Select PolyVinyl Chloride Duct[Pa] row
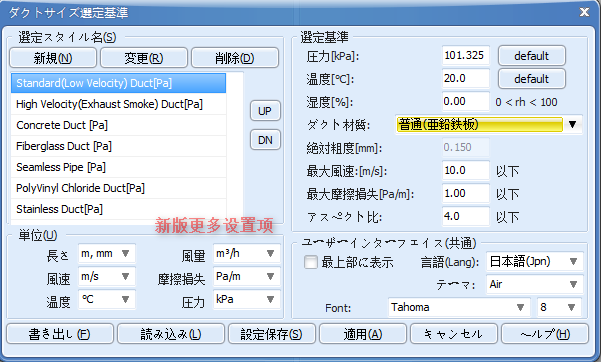The image size is (601, 362). pyautogui.click(x=118, y=188)
